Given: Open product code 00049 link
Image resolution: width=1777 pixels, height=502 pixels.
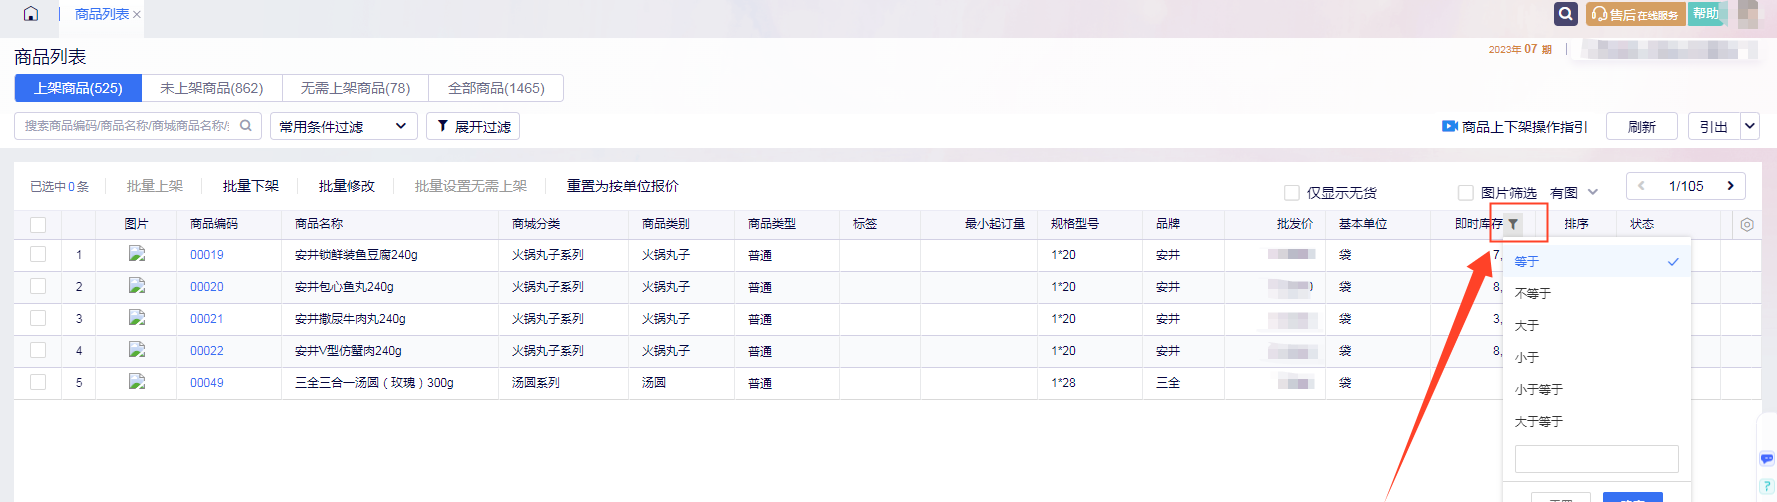Looking at the screenshot, I should 207,383.
